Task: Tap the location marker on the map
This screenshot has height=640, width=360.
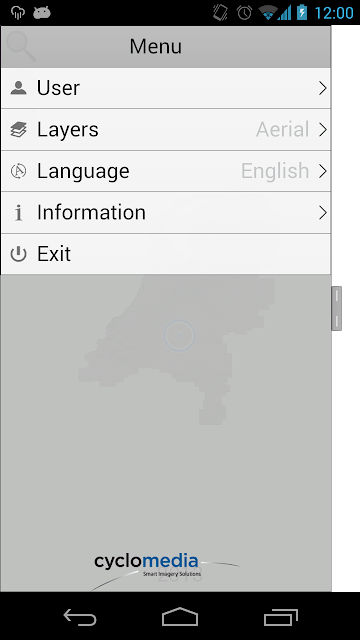Action: (x=179, y=336)
